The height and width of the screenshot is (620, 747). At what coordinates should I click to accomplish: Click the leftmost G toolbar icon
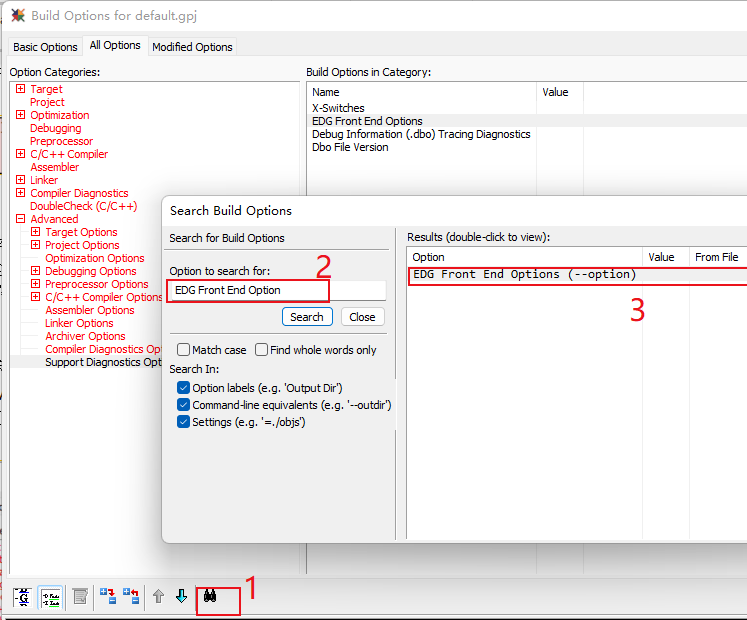point(22,596)
